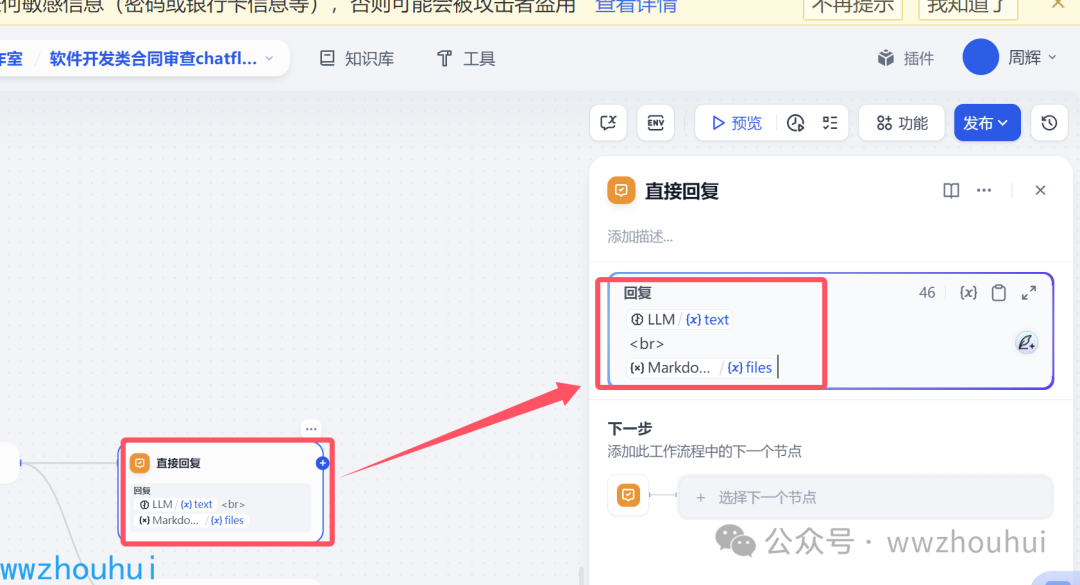Open version history icon beside publish
The height and width of the screenshot is (585, 1080).
1049,123
